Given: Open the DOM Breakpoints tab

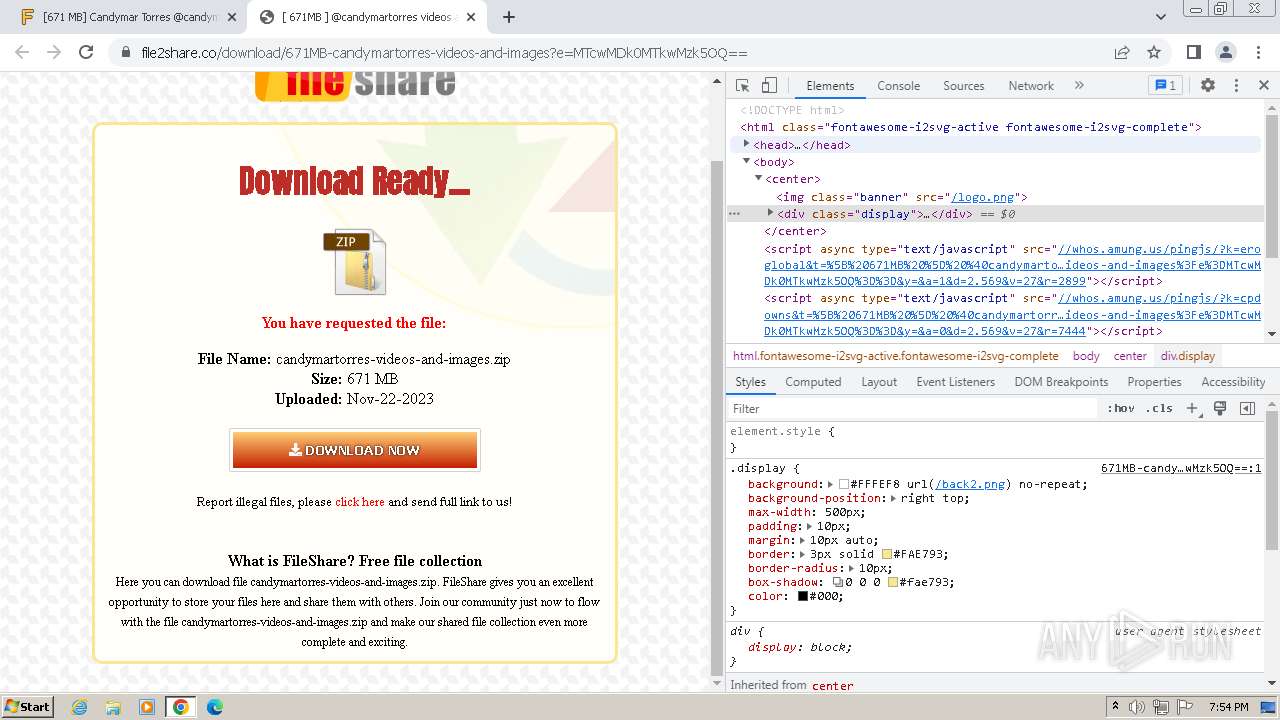Looking at the screenshot, I should (1060, 382).
